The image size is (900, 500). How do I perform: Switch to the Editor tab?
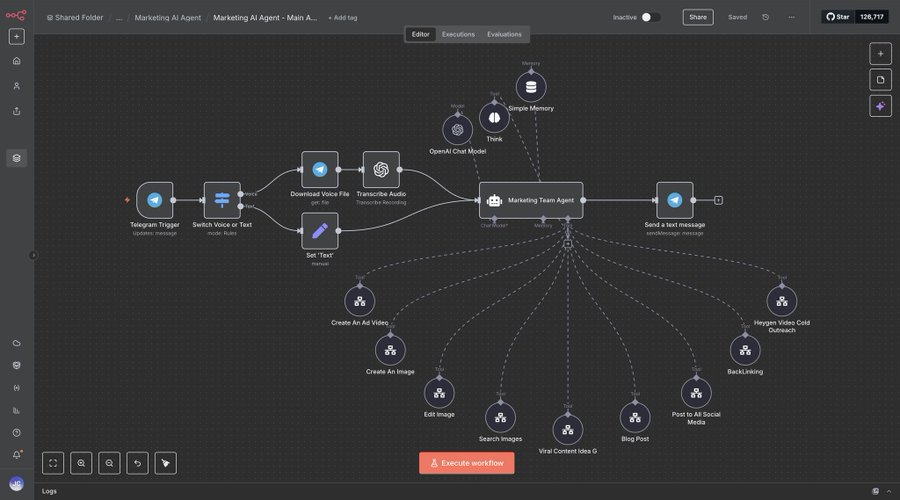coord(420,34)
